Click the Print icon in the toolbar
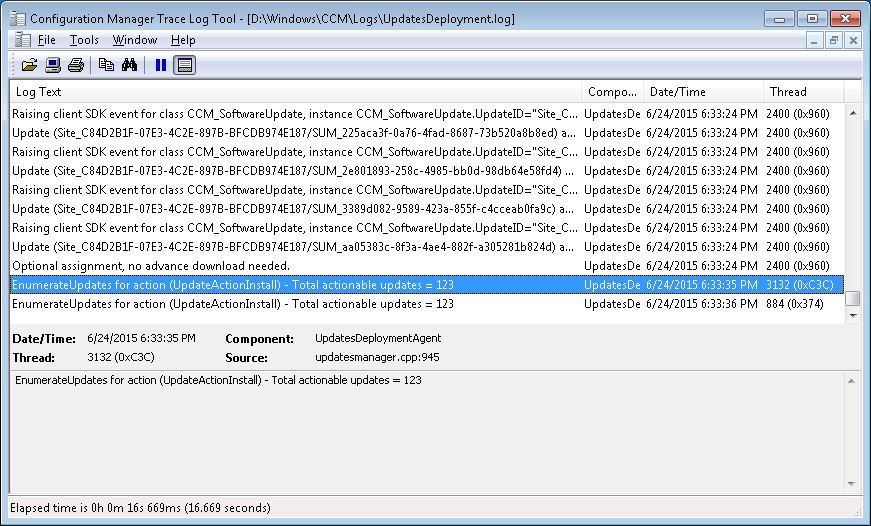 coord(76,65)
